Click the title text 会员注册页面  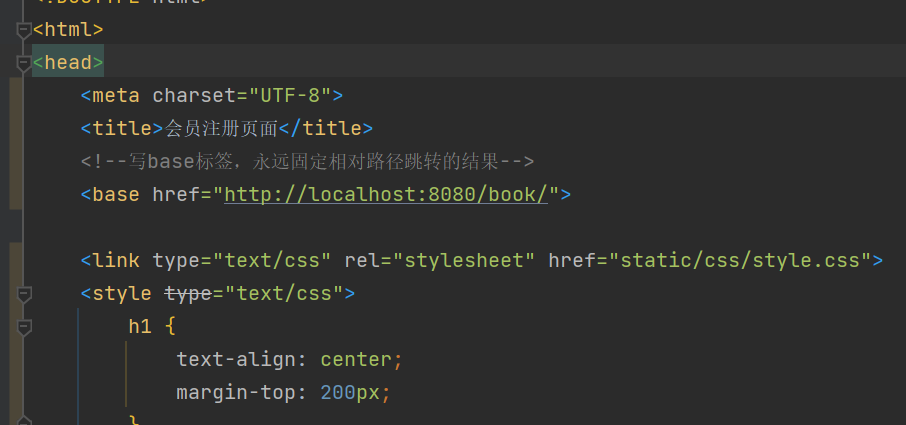coord(221,129)
